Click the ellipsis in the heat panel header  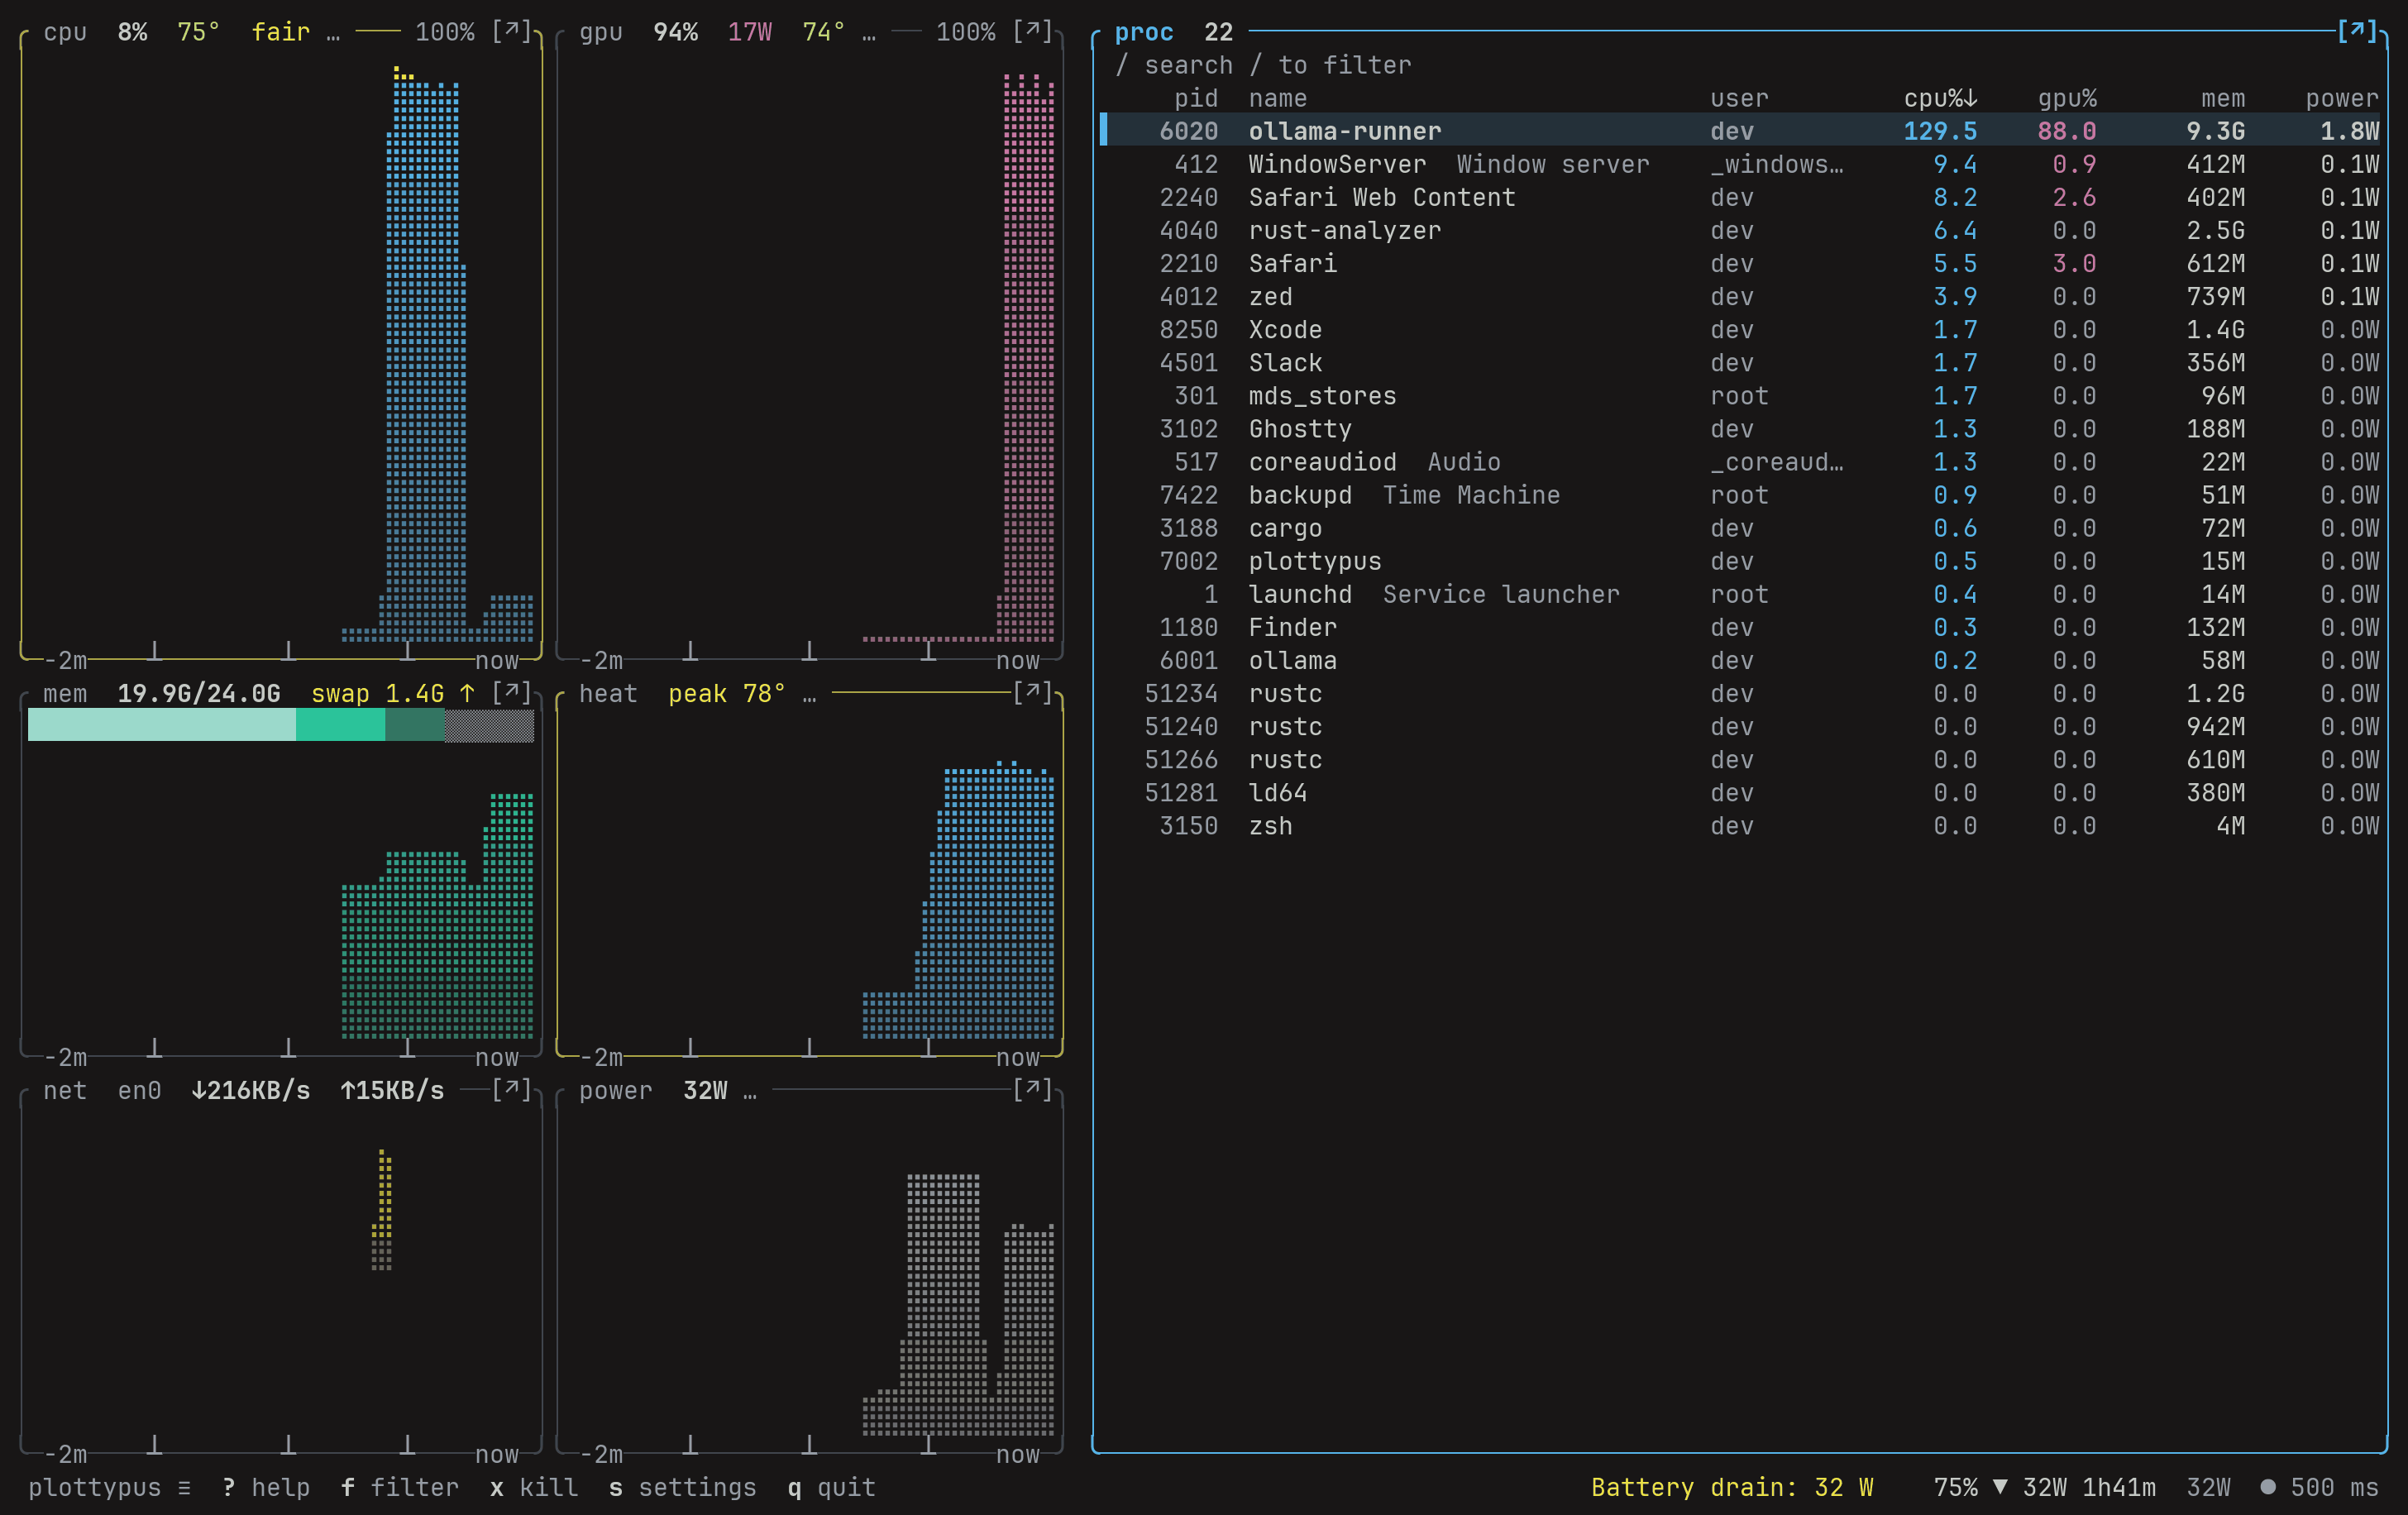(809, 697)
